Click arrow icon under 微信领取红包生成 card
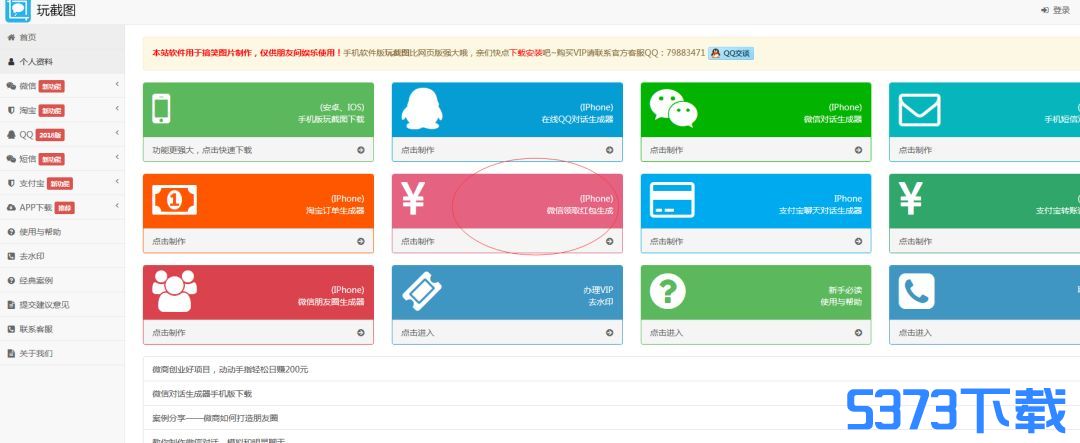This screenshot has height=443, width=1080. point(610,241)
